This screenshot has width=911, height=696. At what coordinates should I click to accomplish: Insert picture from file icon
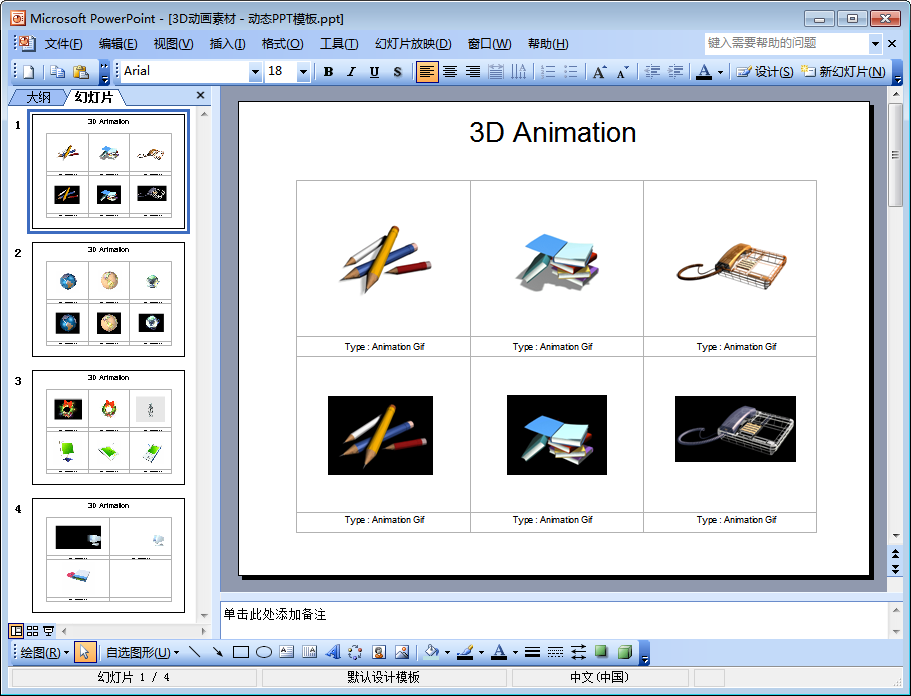(x=402, y=652)
